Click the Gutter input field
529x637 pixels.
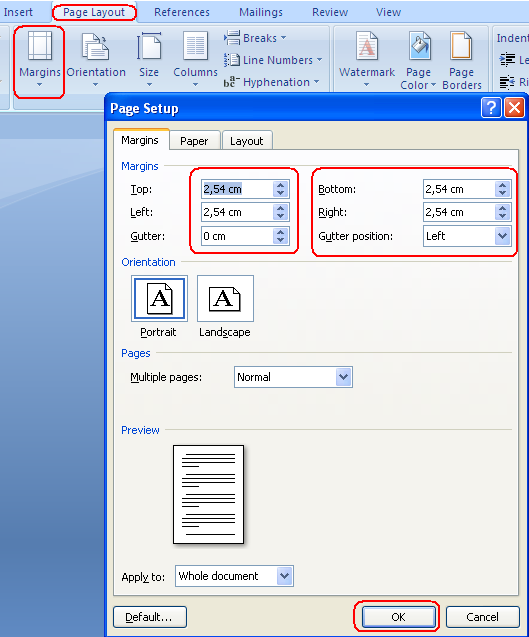pos(237,236)
